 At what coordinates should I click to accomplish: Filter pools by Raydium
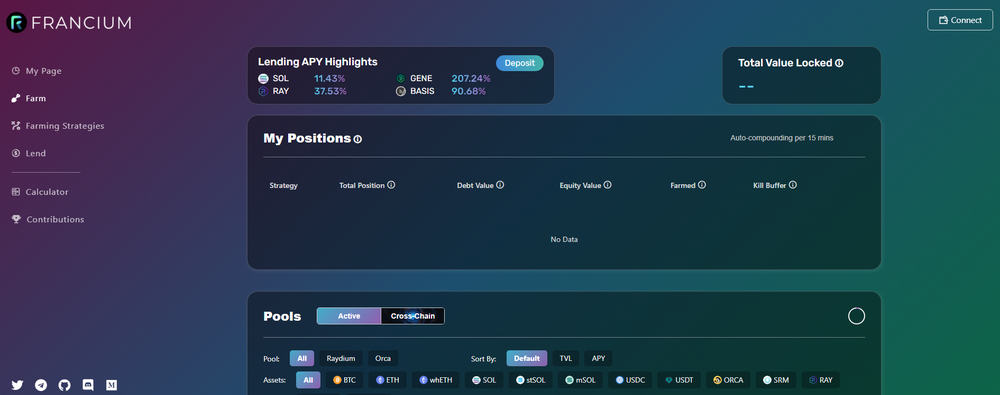click(341, 359)
